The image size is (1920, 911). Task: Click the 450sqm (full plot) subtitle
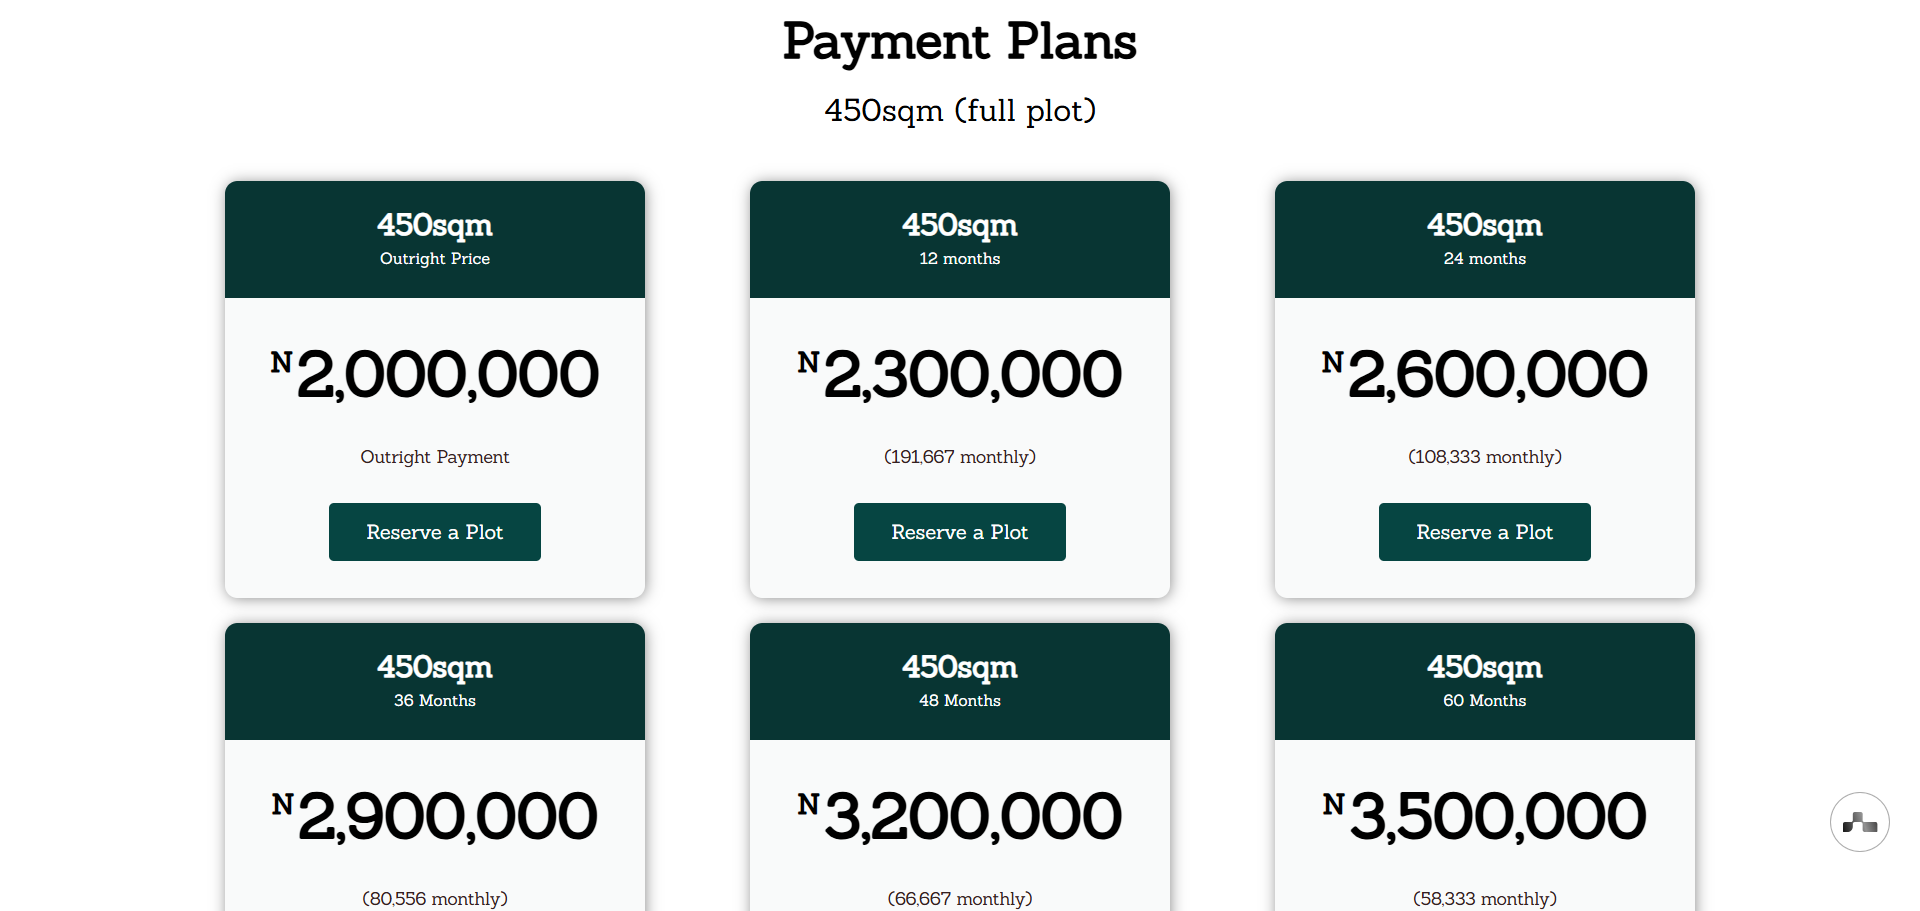coord(959,110)
